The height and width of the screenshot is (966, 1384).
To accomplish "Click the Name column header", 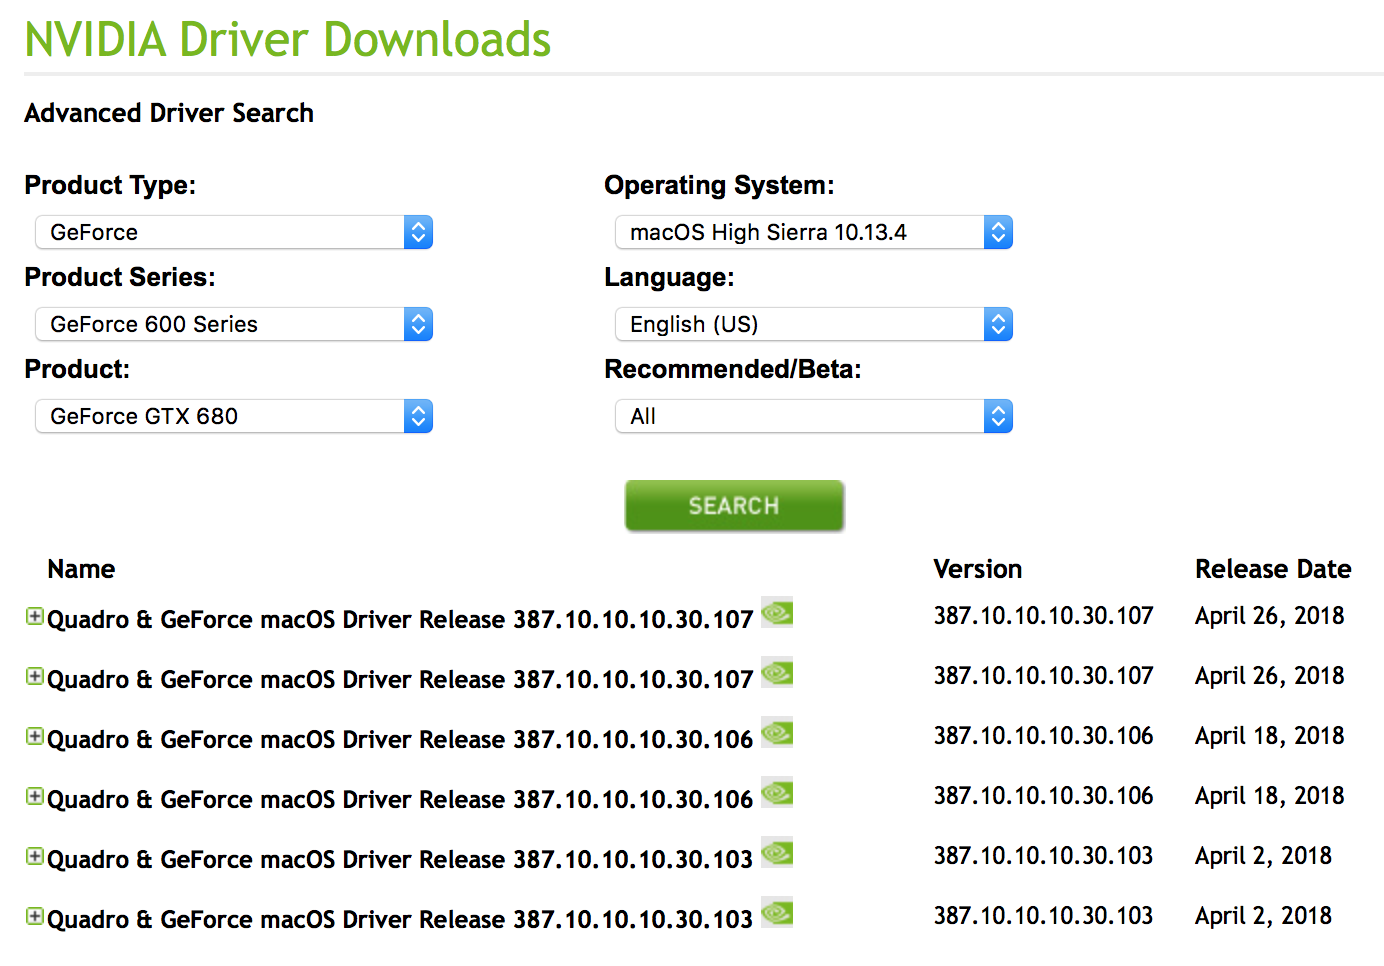I will point(81,569).
